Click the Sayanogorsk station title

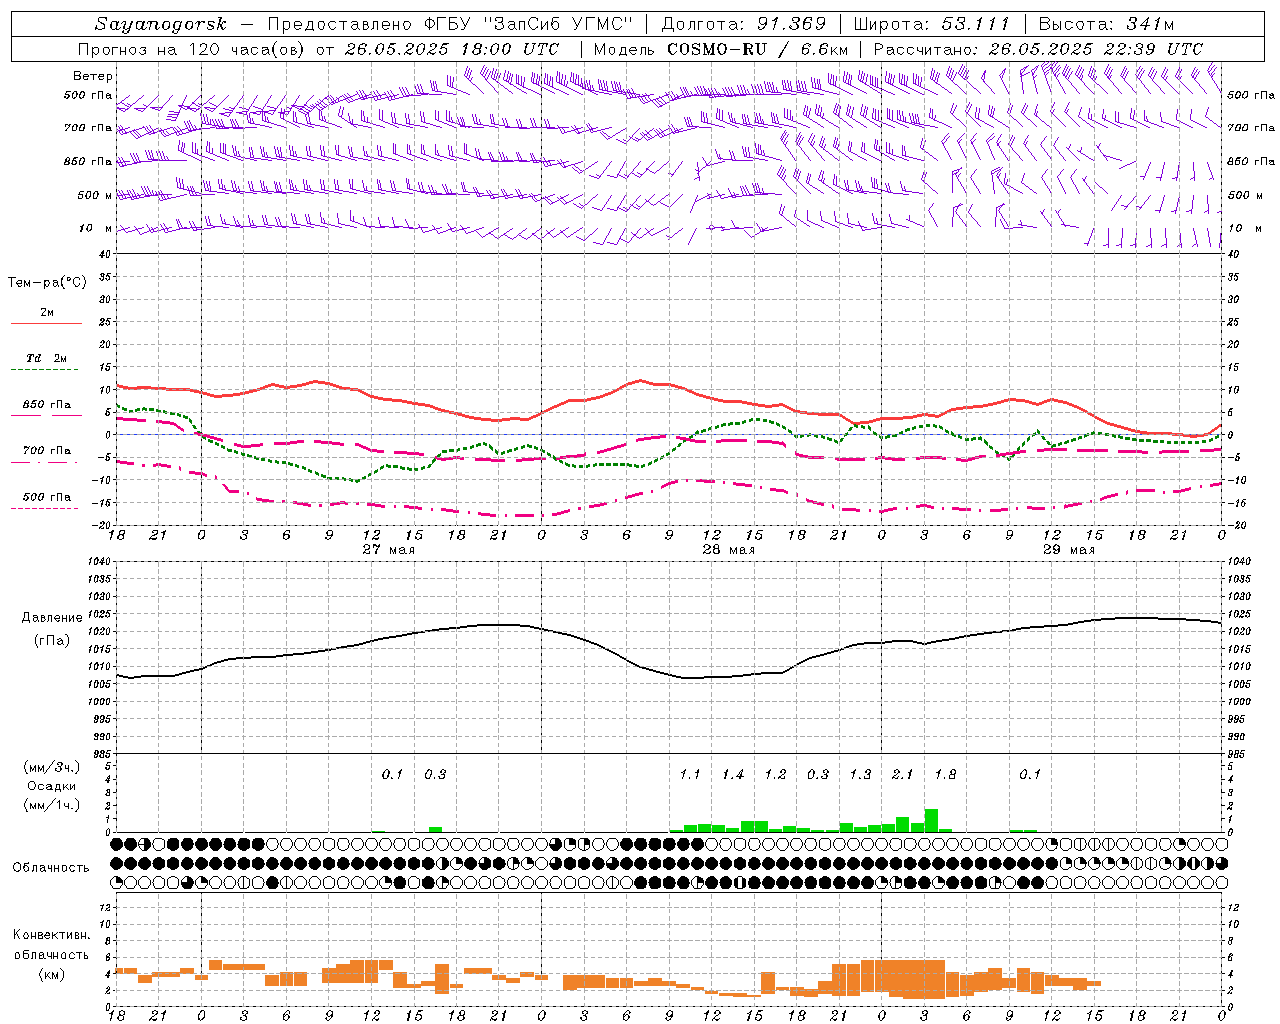point(161,24)
